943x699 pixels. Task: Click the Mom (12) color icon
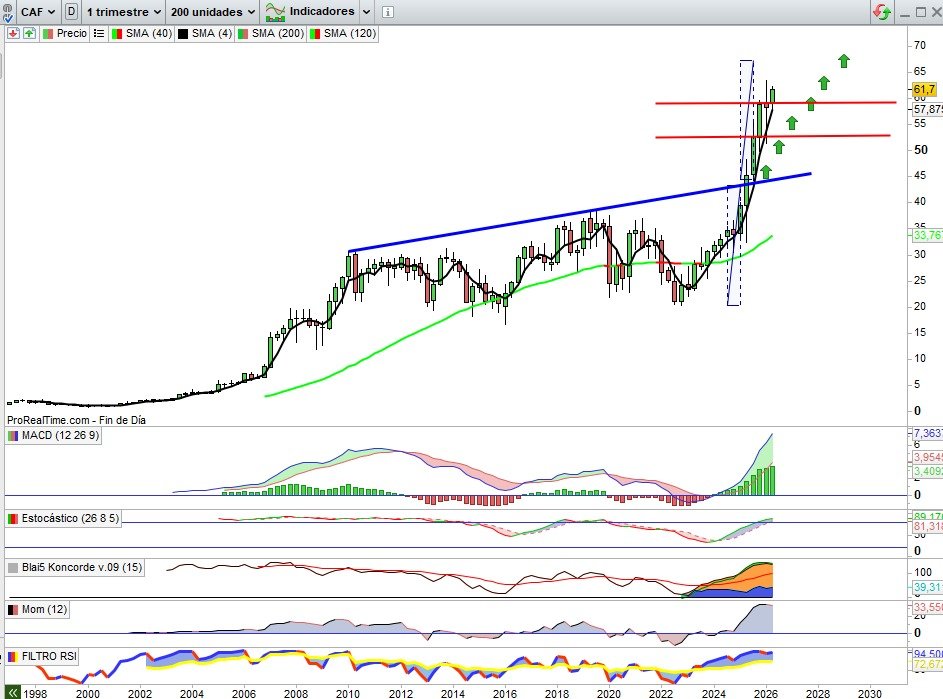point(13,610)
